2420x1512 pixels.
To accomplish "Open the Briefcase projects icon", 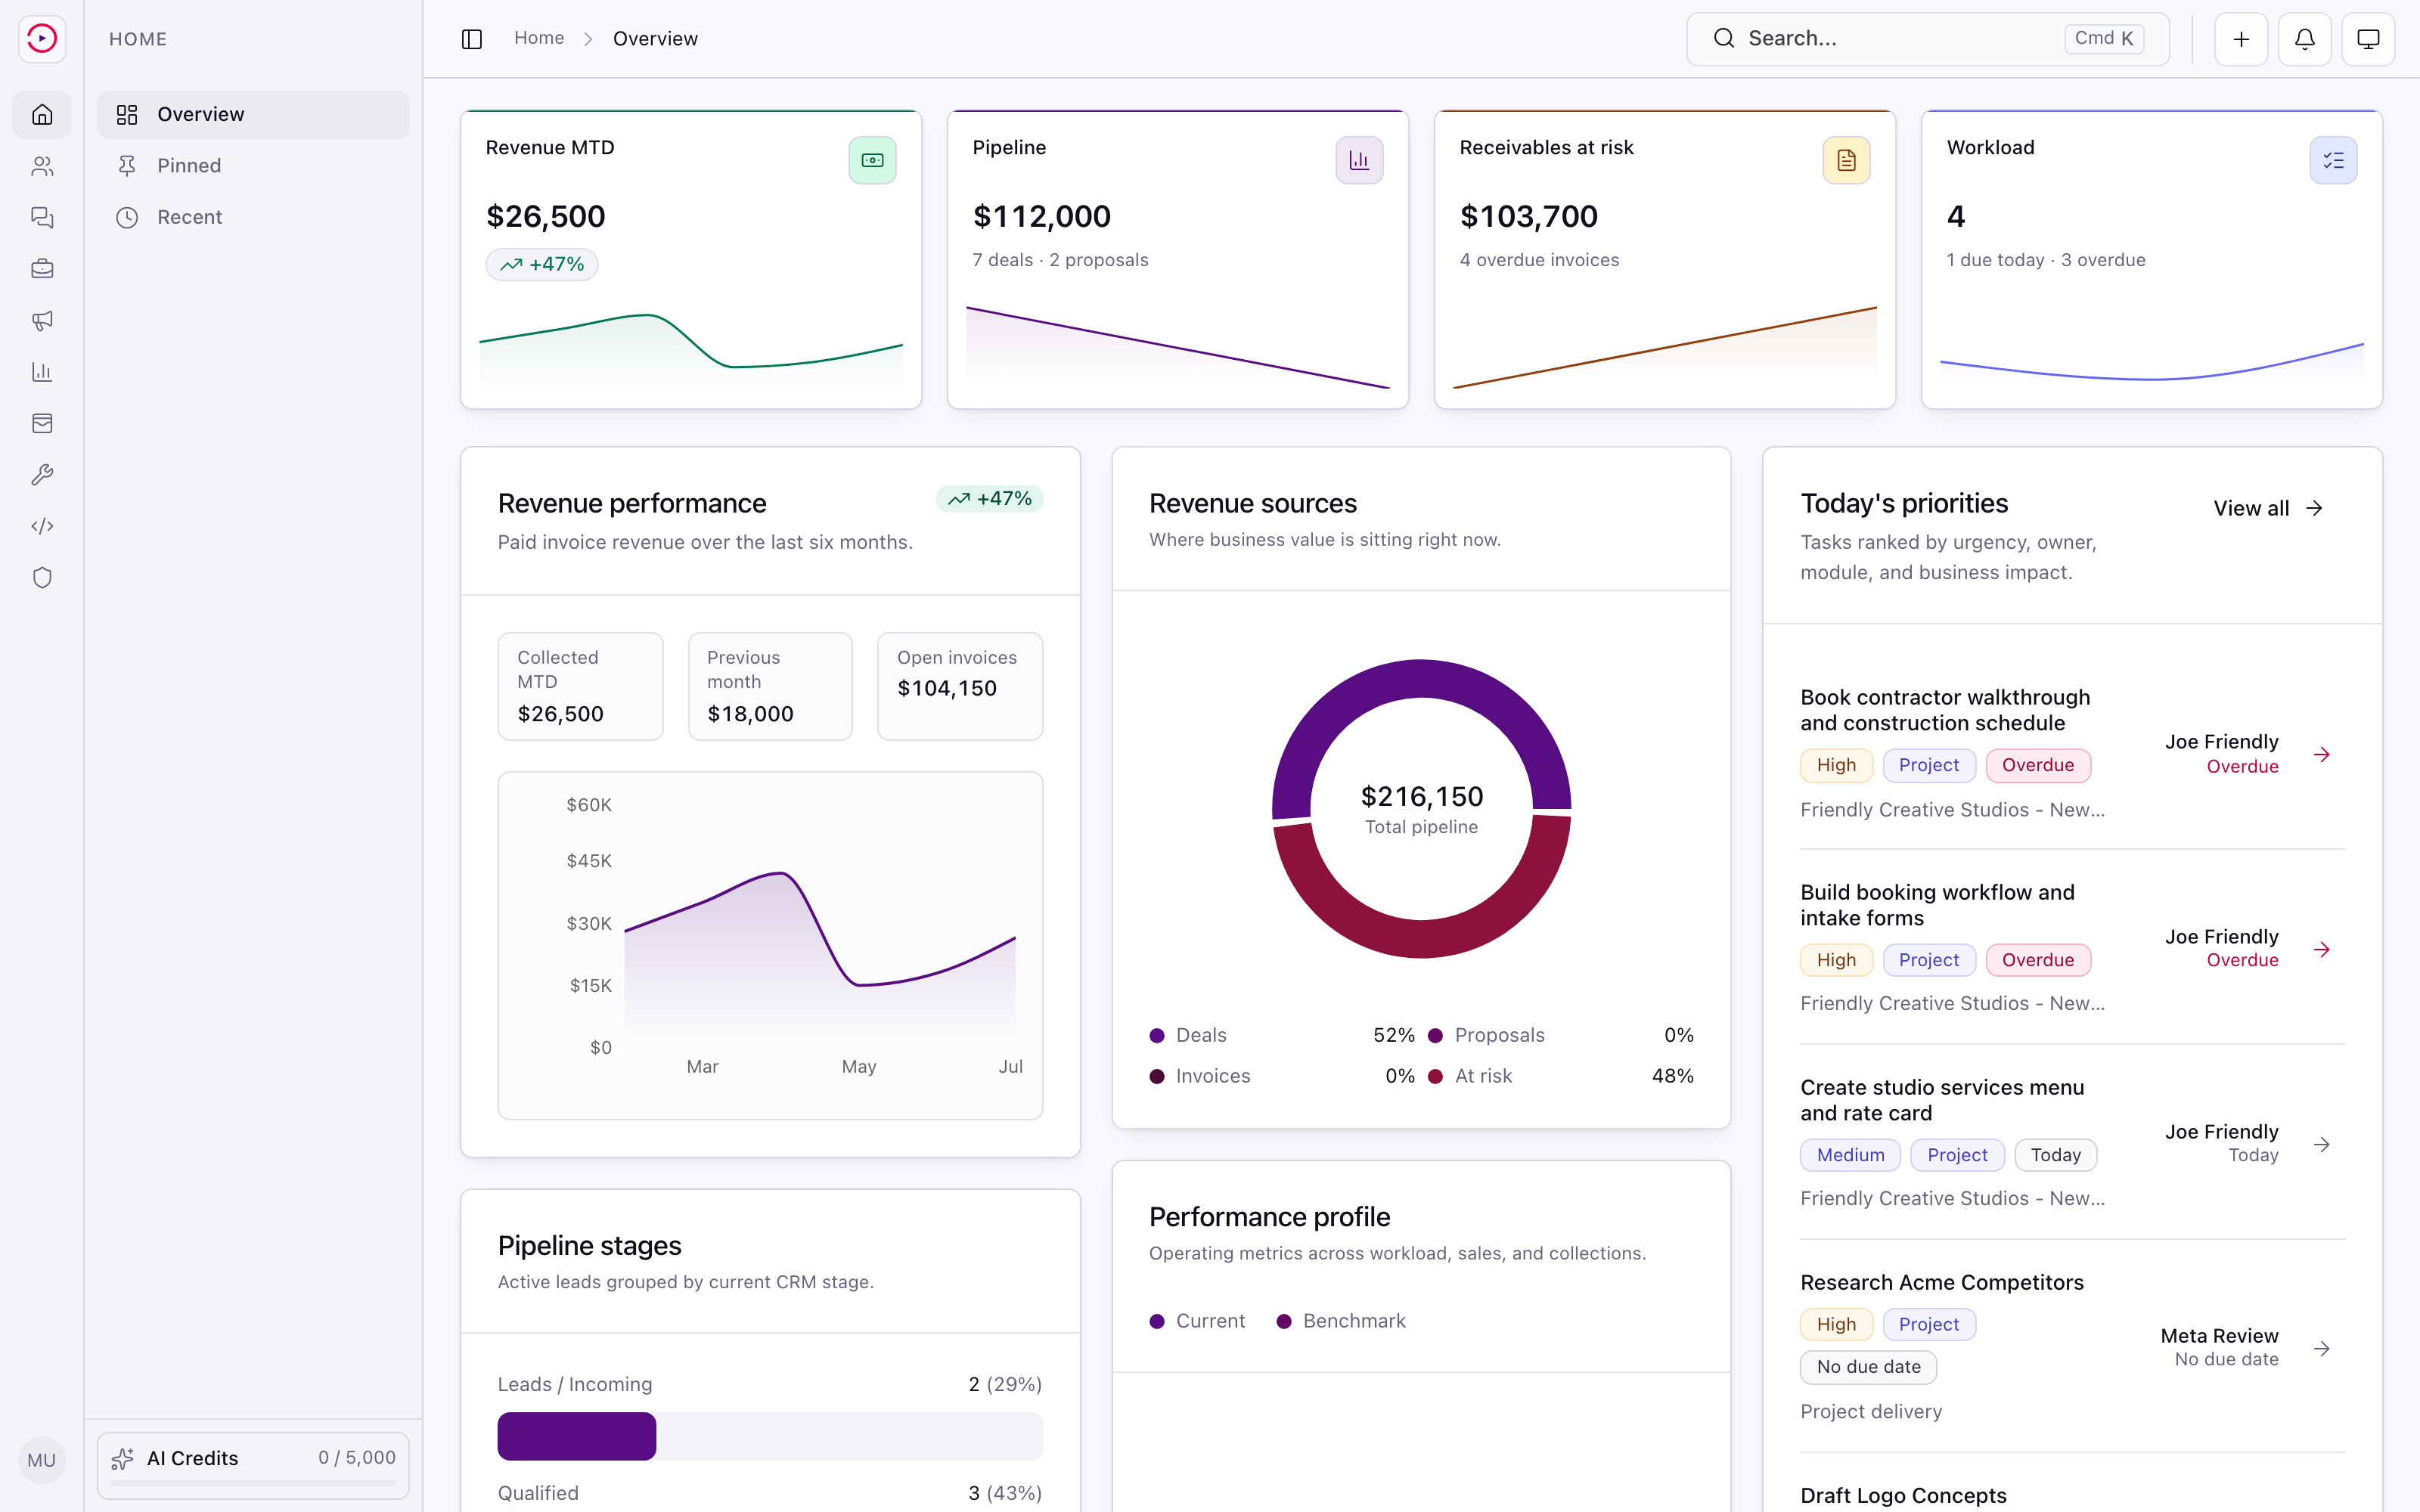I will pyautogui.click(x=42, y=269).
